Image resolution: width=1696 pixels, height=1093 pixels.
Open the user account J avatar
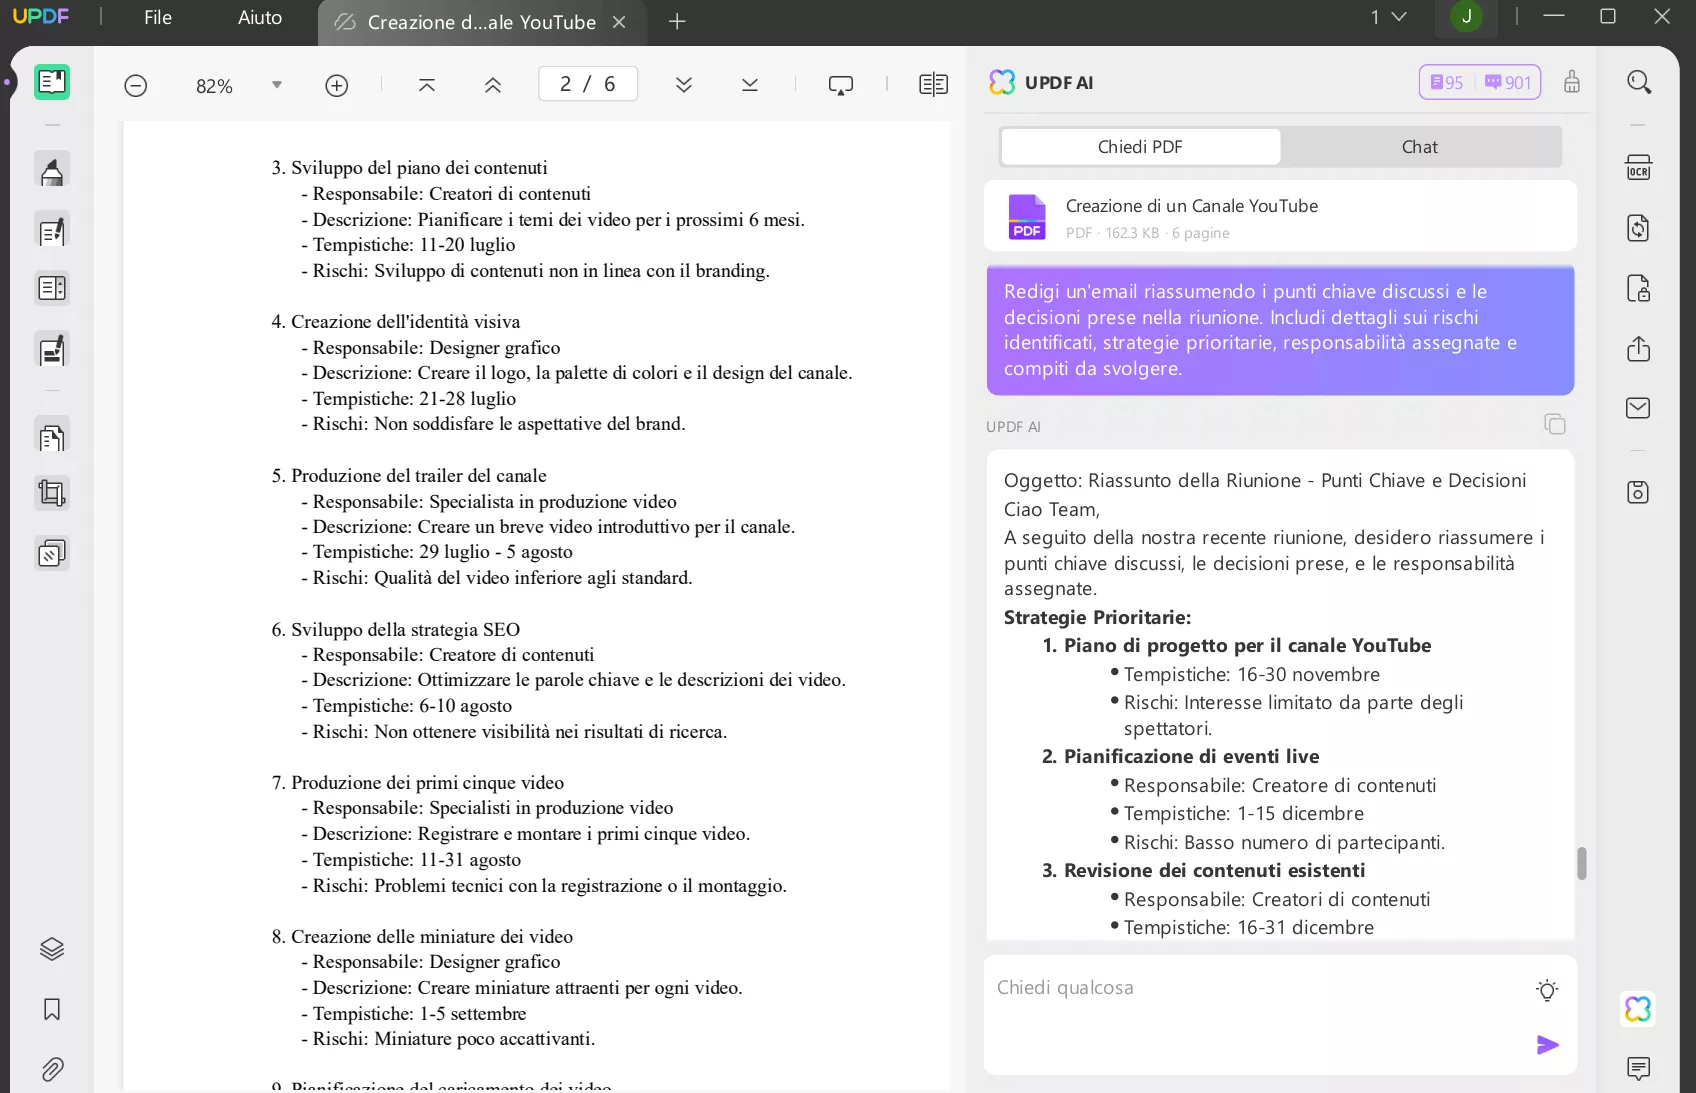1467,16
